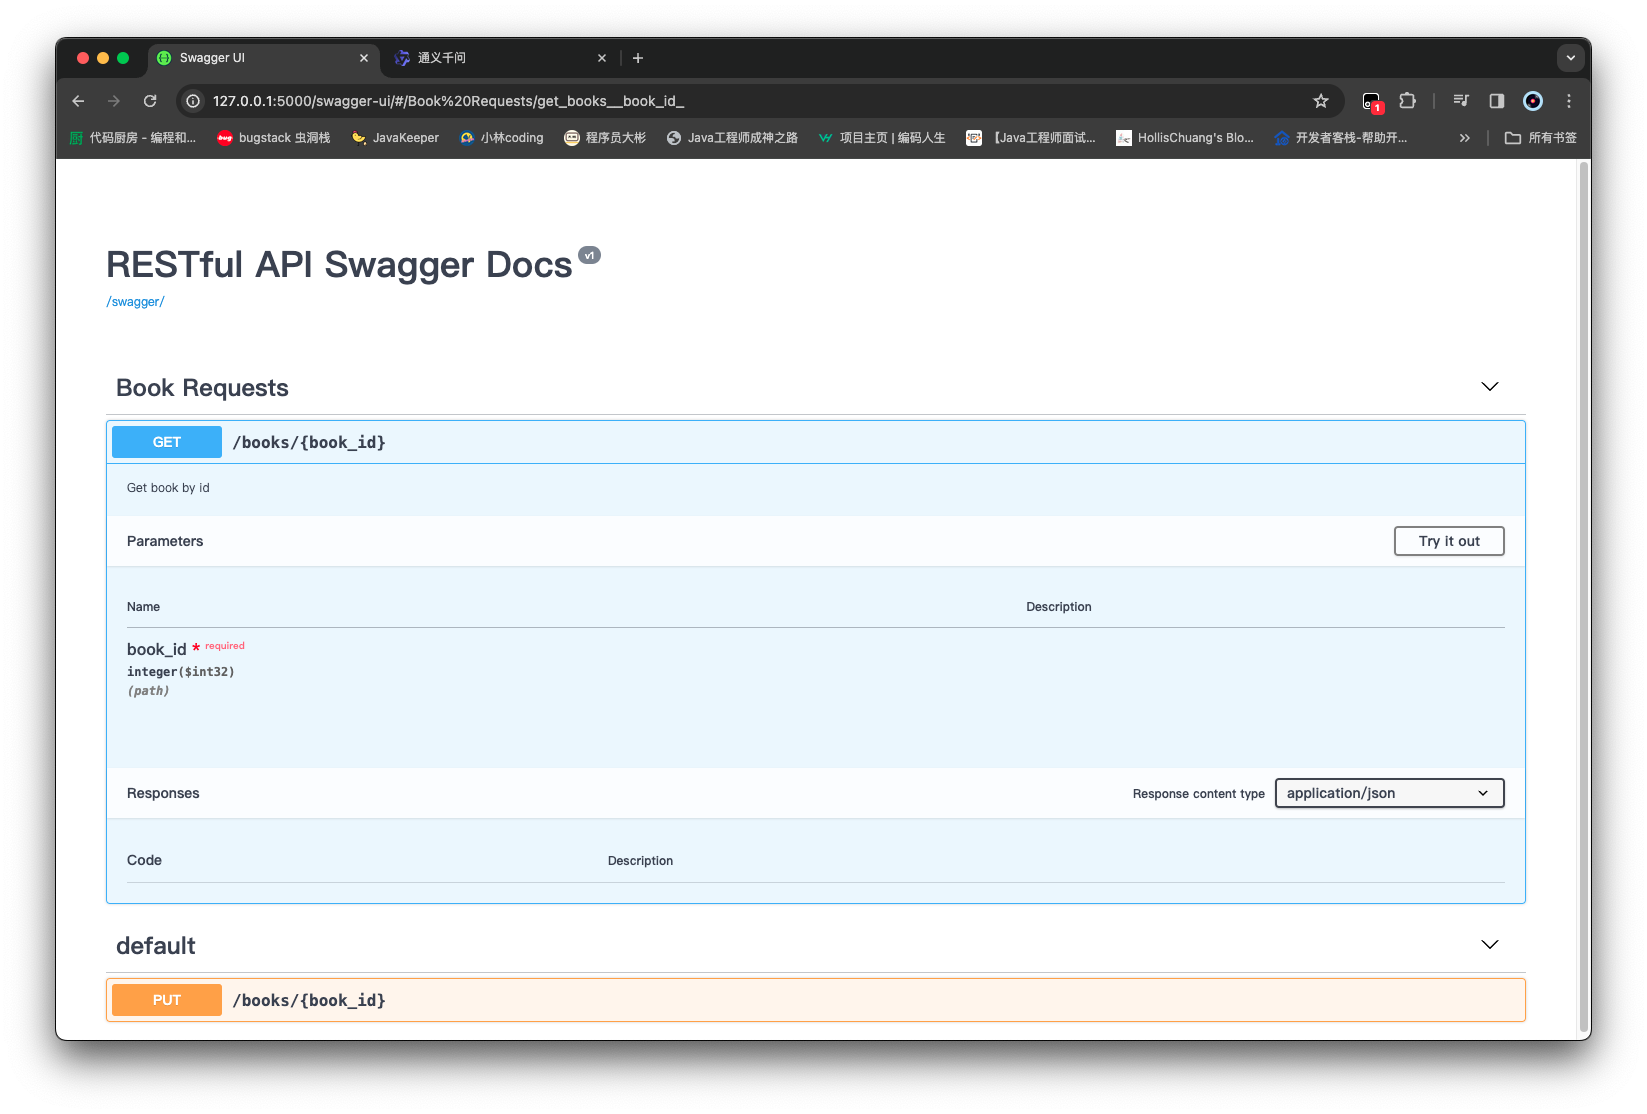Image resolution: width=1647 pixels, height=1114 pixels.
Task: Show more bookmarks with double chevron
Action: pos(1465,138)
